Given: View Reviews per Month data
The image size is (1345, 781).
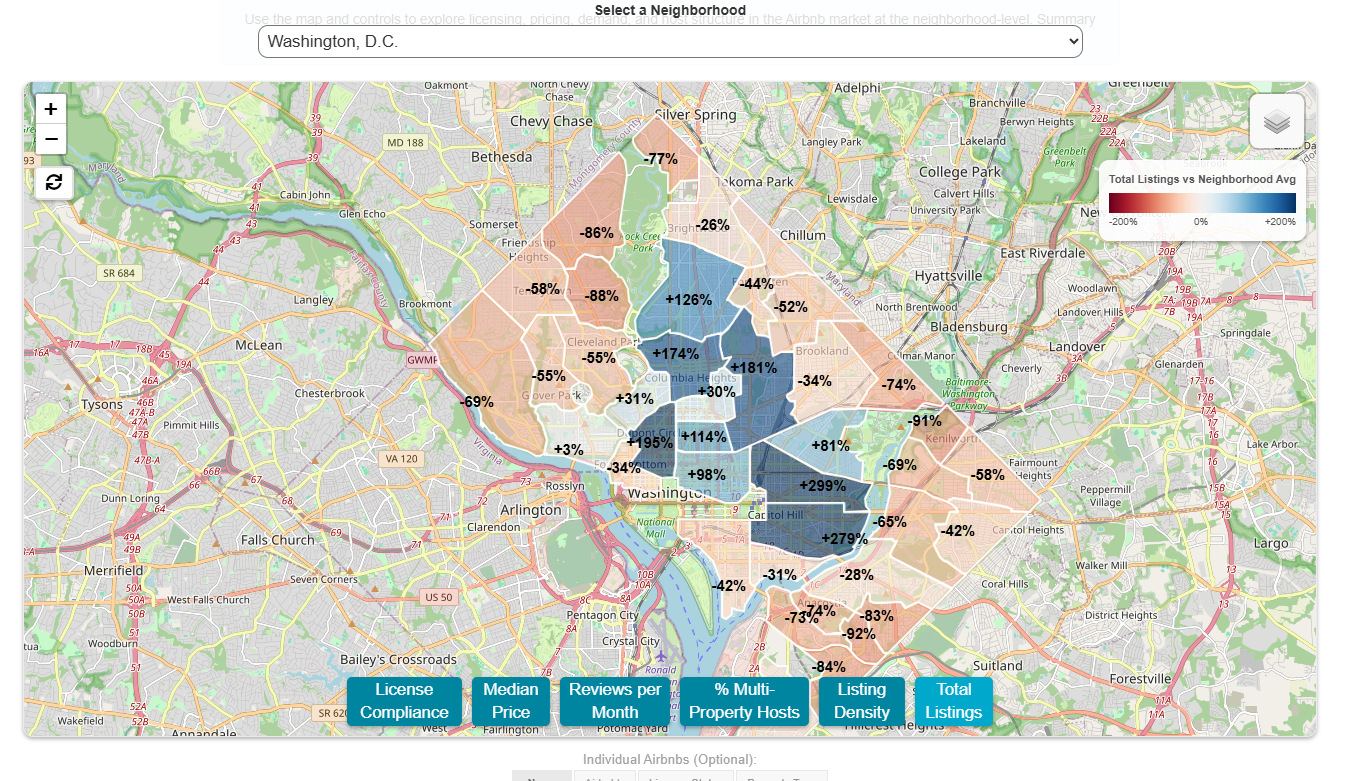Looking at the screenshot, I should [614, 701].
